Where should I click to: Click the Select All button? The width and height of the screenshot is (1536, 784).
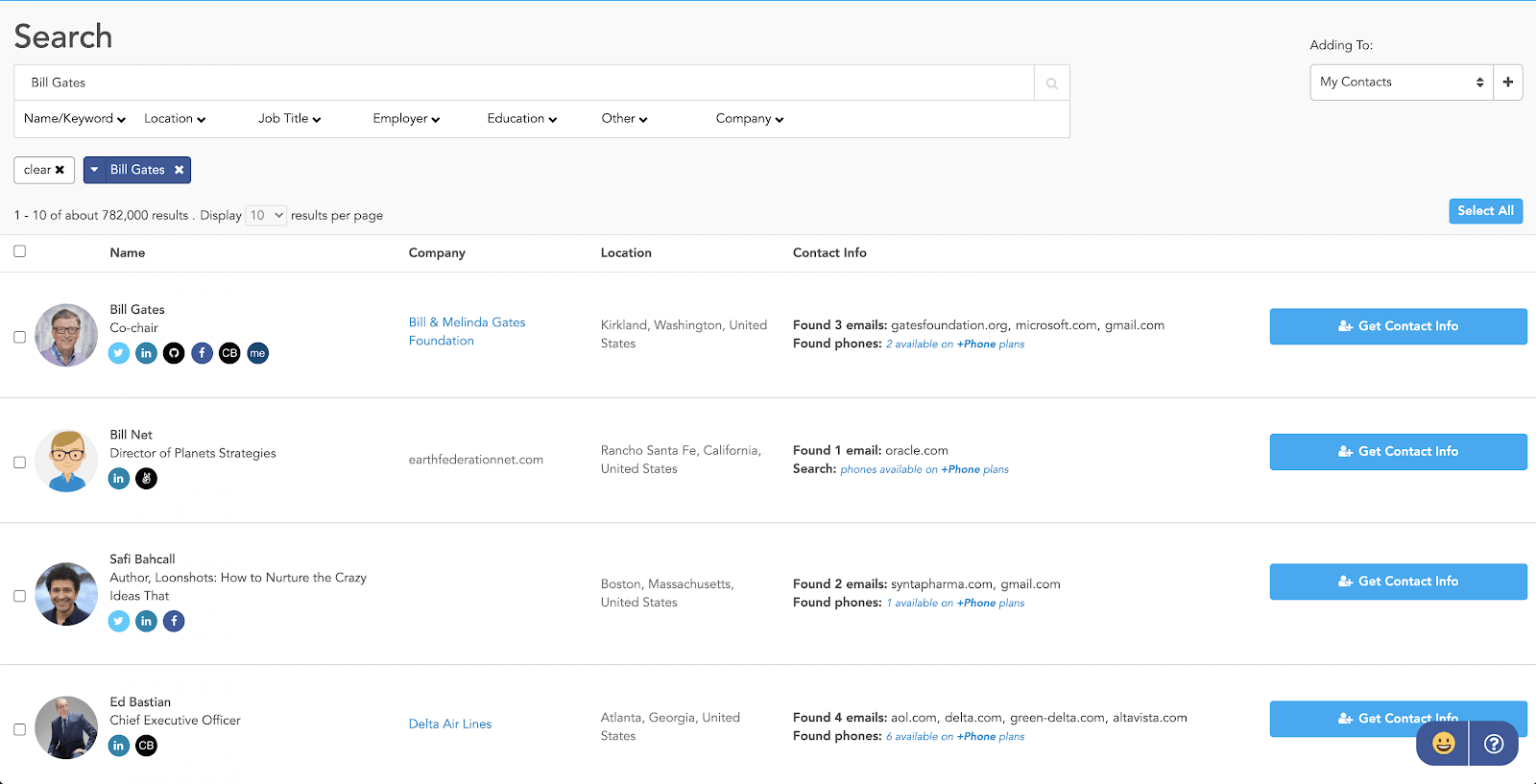(x=1485, y=211)
